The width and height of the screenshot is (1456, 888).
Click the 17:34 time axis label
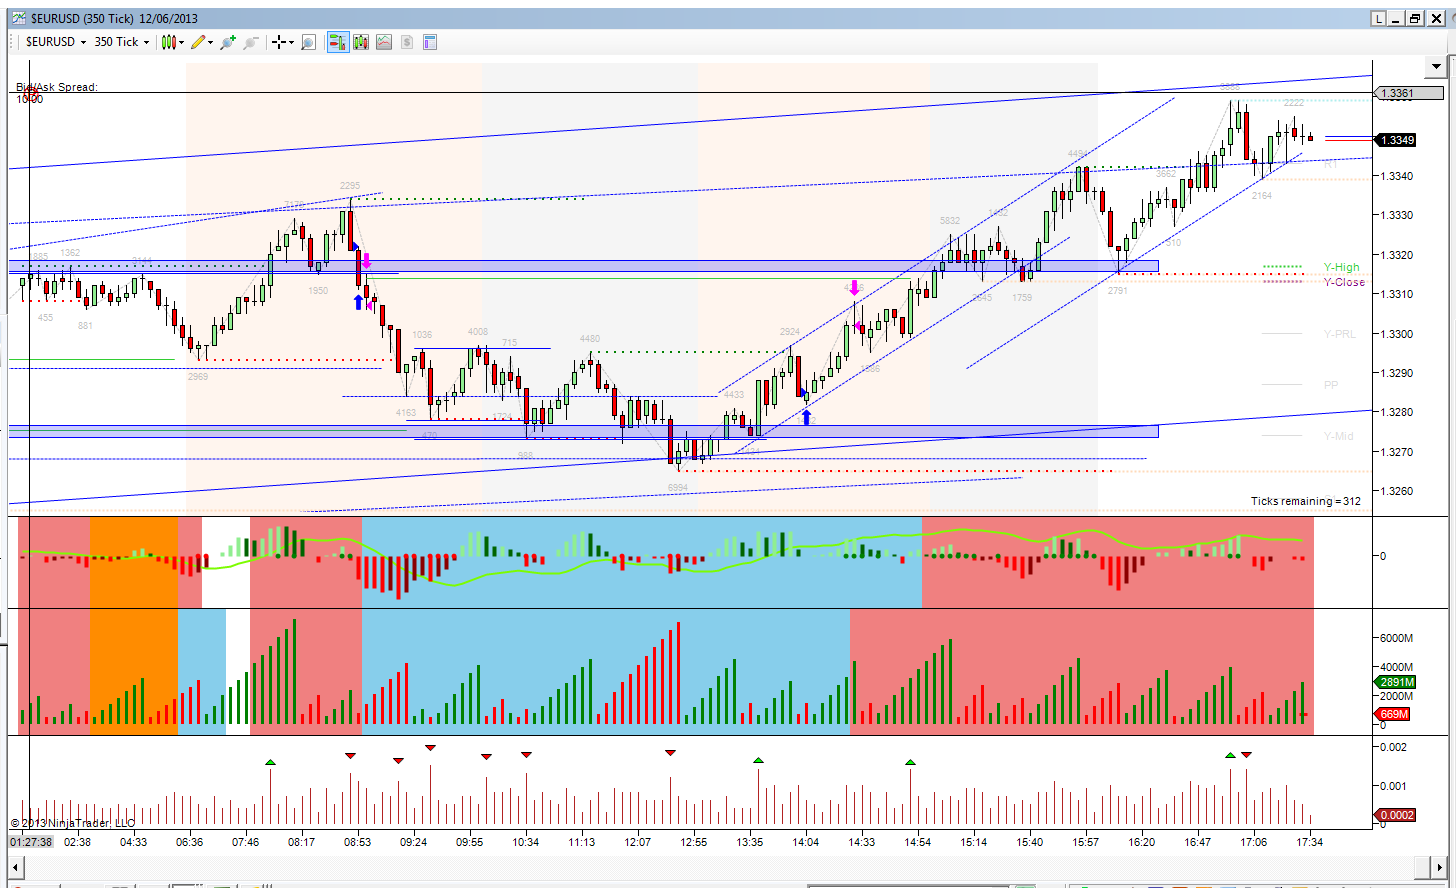1309,842
